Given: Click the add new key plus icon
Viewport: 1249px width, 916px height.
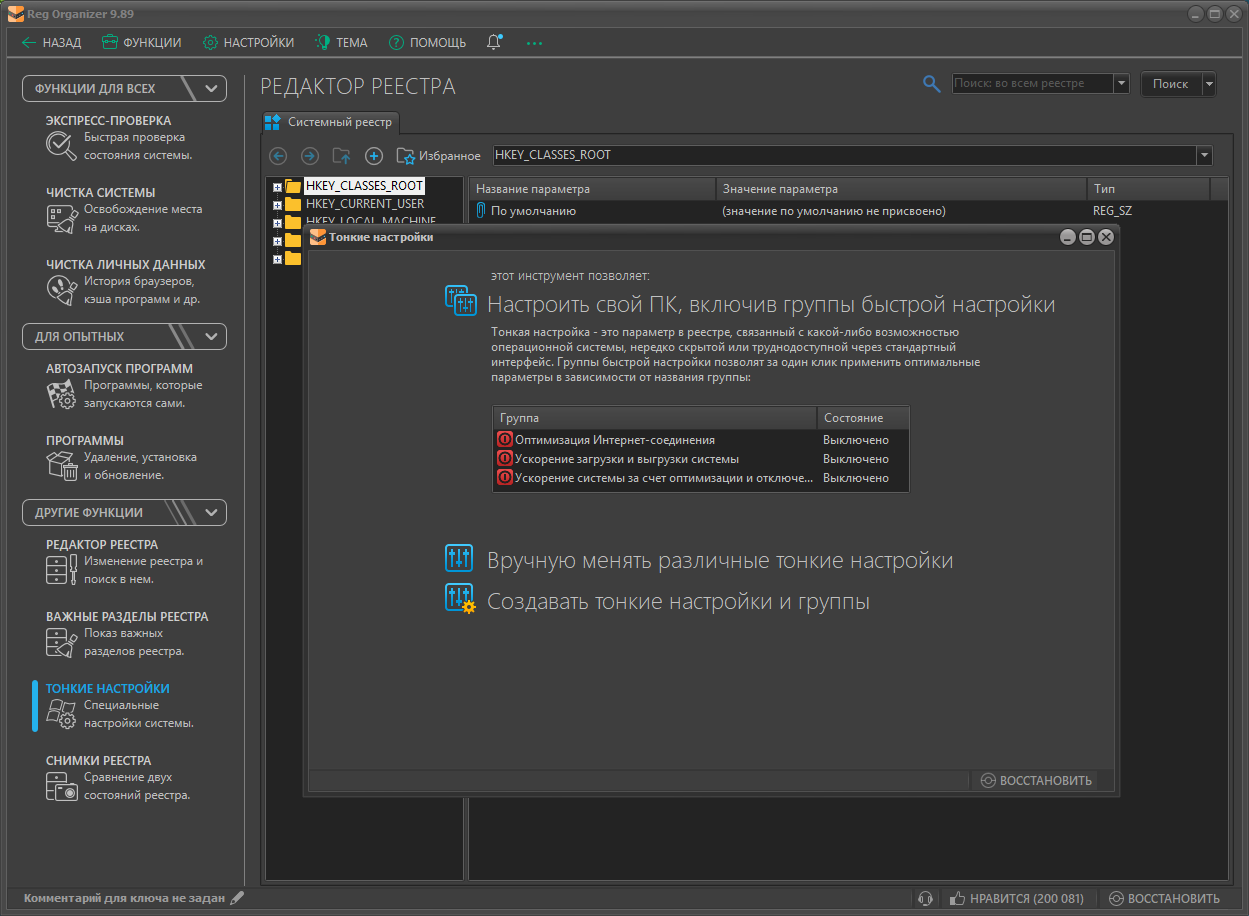Looking at the screenshot, I should tap(374, 156).
